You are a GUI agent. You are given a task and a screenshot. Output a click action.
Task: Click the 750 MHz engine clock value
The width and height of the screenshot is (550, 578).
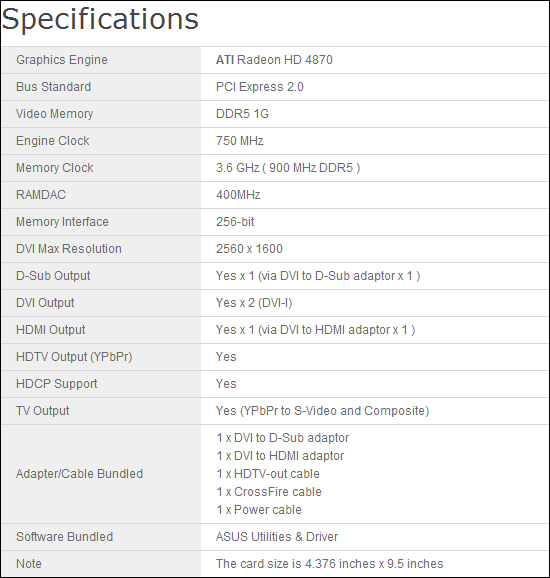coord(240,140)
